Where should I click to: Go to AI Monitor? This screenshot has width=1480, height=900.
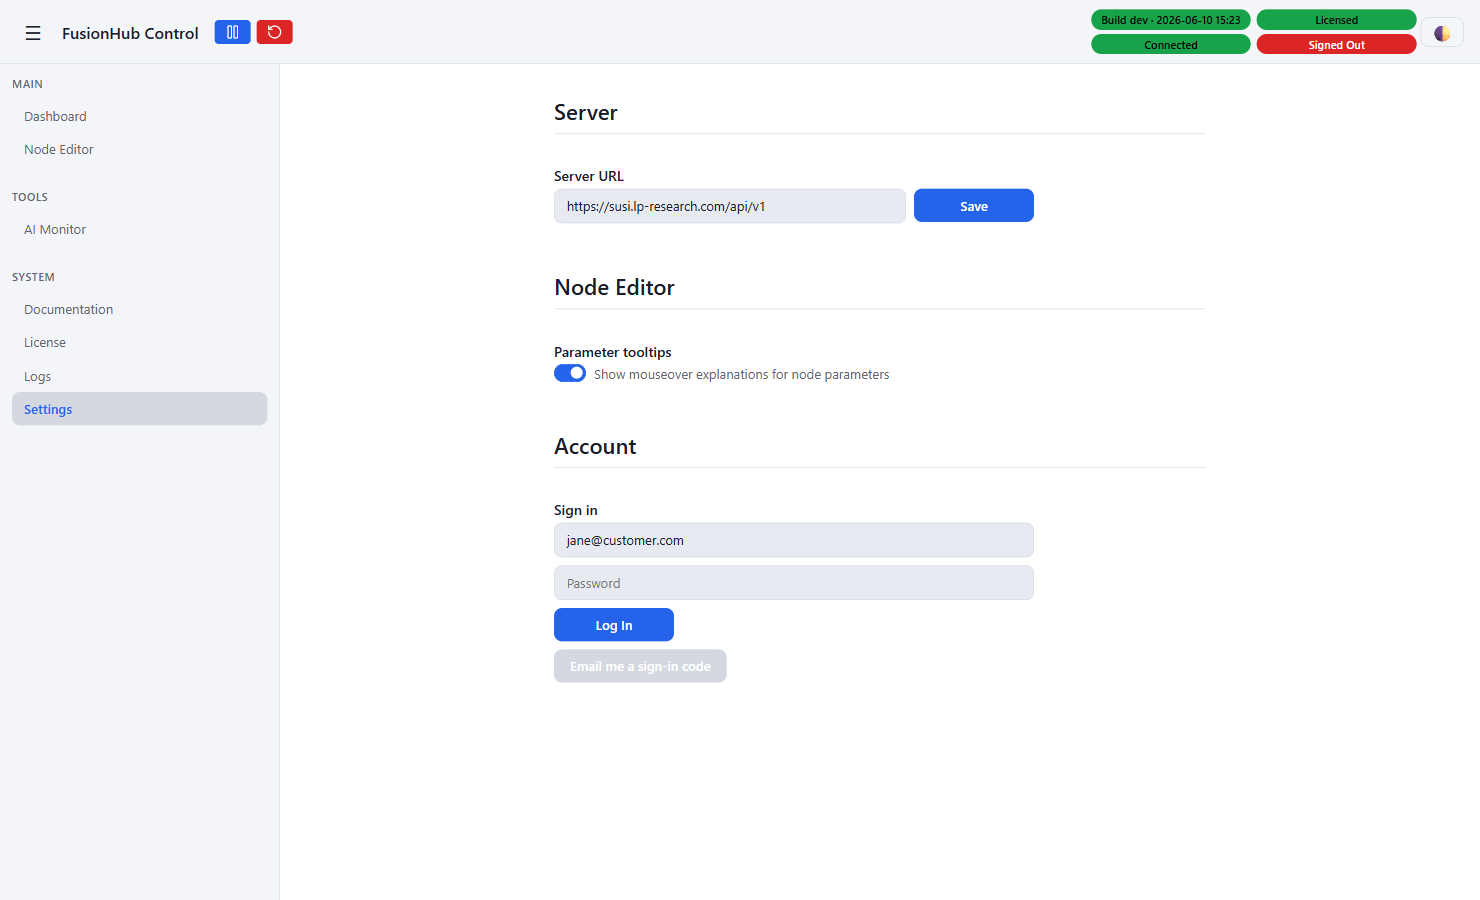click(x=139, y=229)
